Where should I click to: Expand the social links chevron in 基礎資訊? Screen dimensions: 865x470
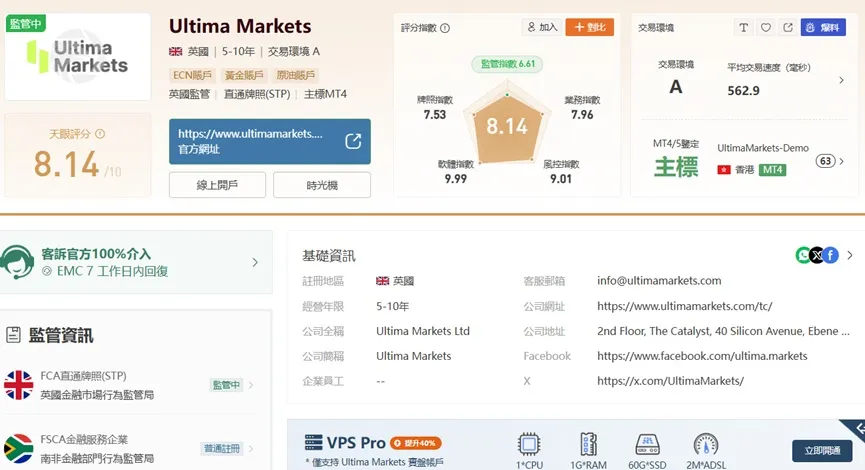tap(850, 255)
